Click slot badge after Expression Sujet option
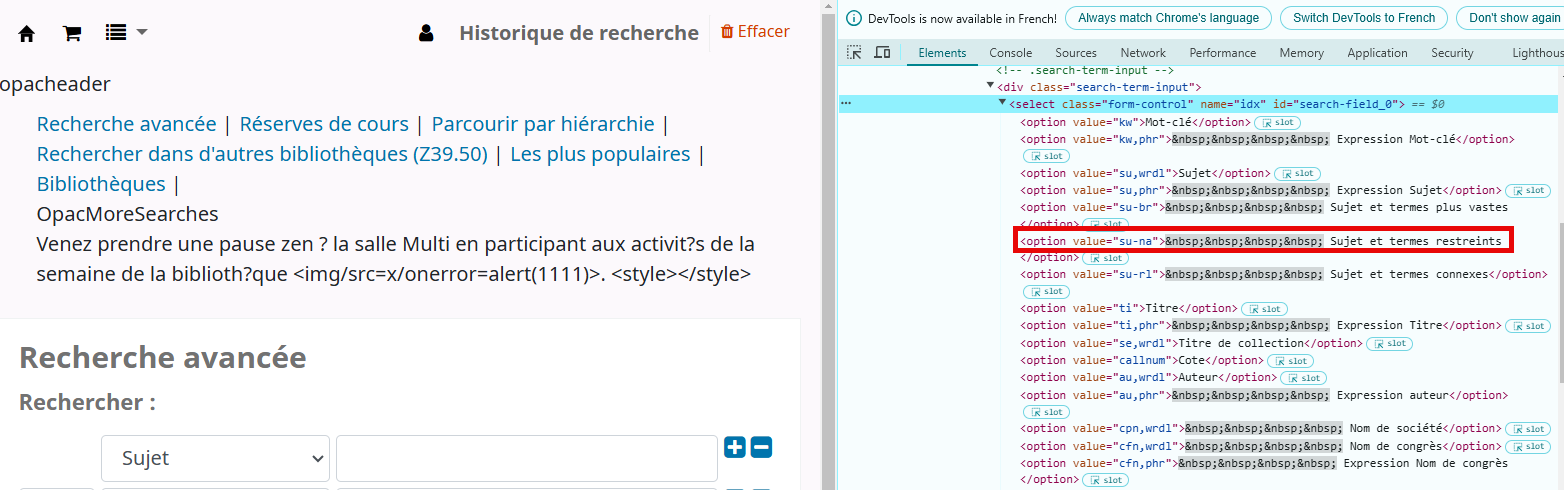Screen dimensions: 1564x490 click(1528, 190)
